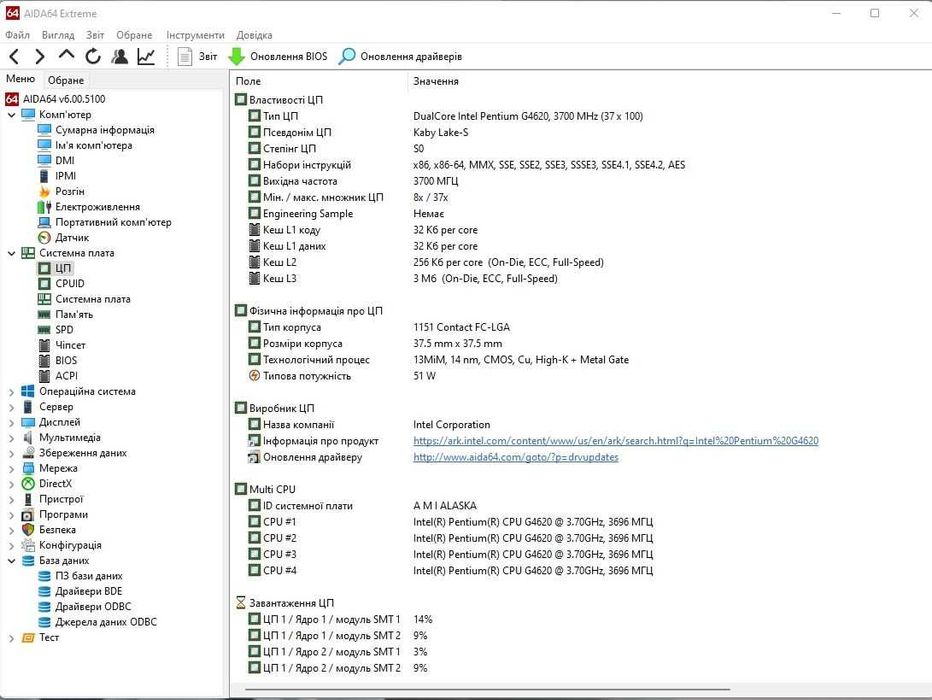Expand the Операційна система node

pyautogui.click(x=11, y=392)
